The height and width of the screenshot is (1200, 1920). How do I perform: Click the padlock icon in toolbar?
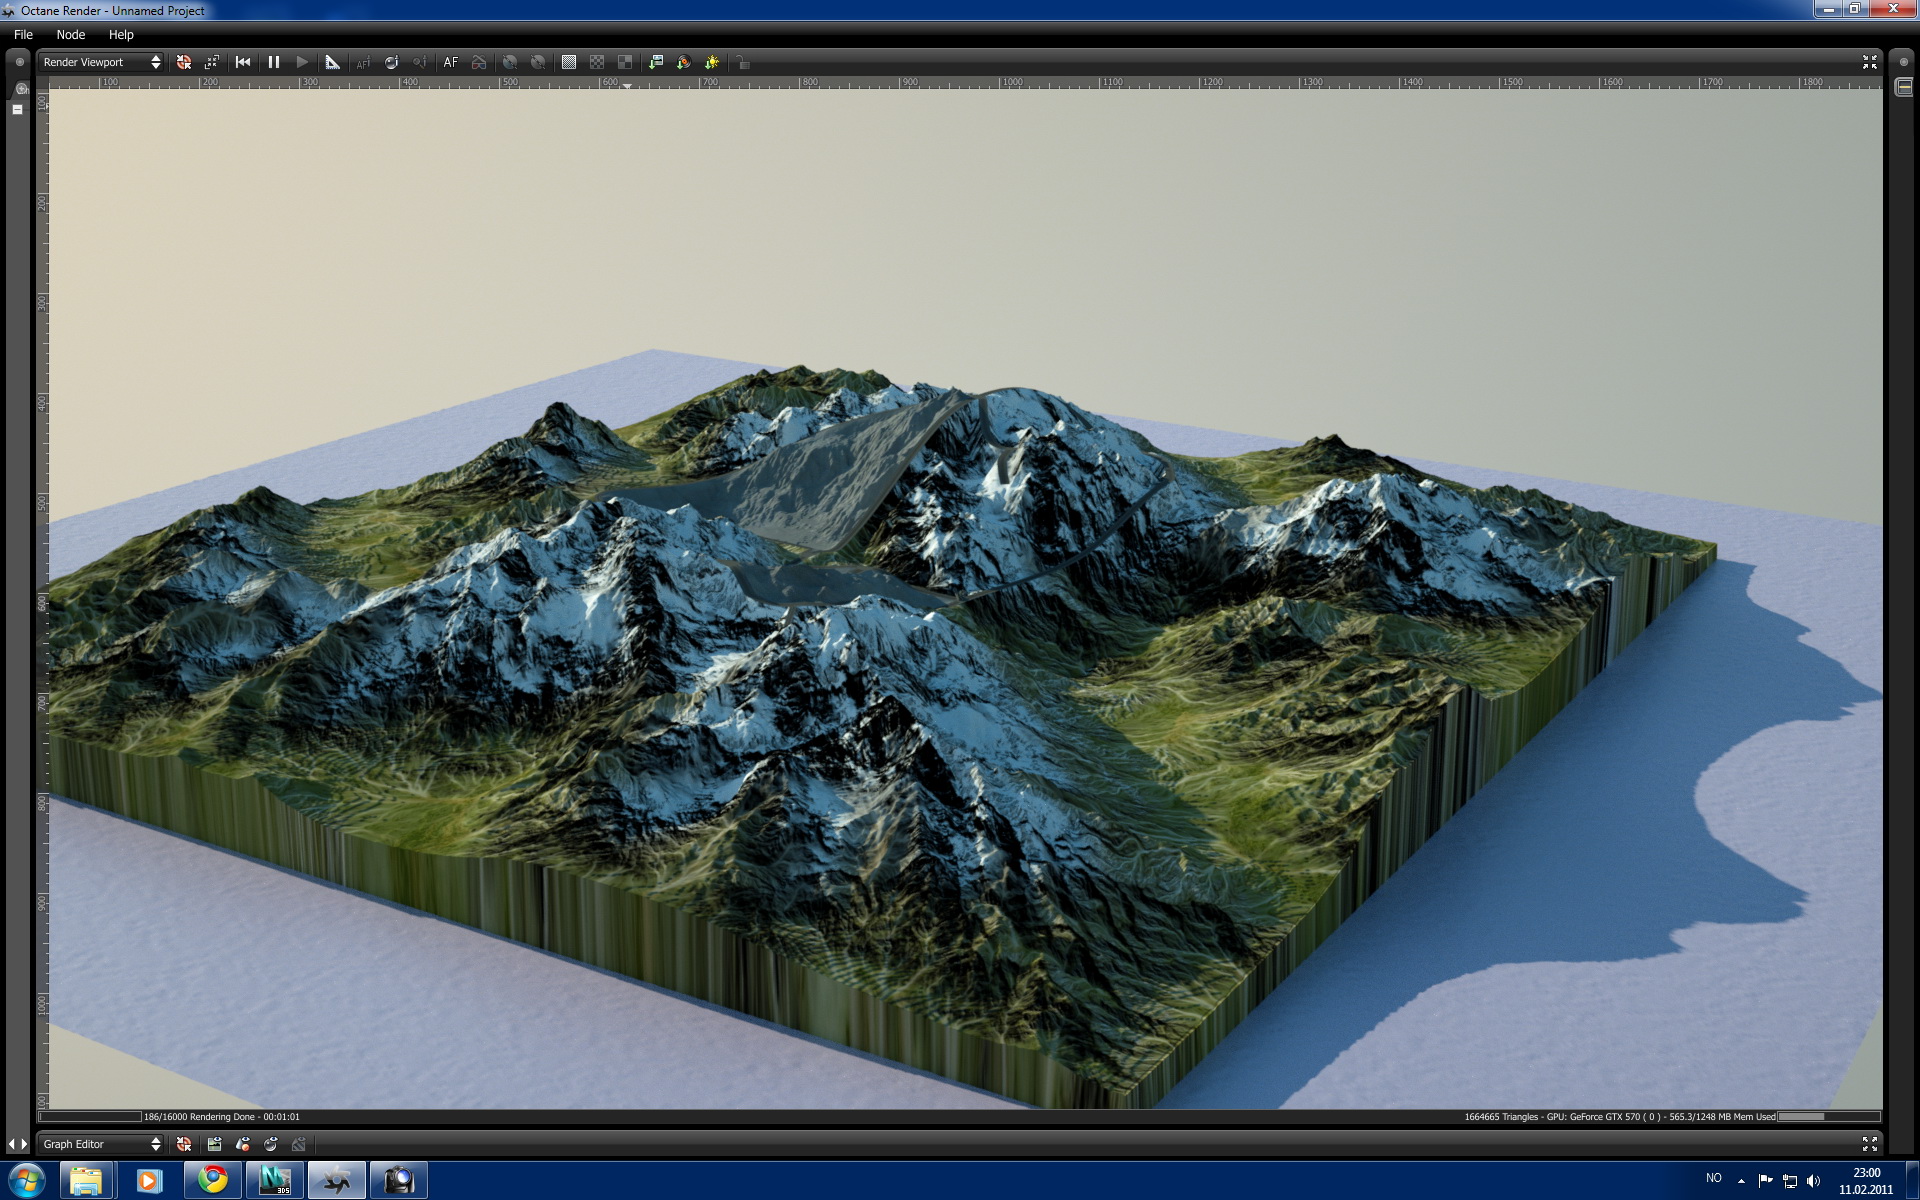[742, 62]
